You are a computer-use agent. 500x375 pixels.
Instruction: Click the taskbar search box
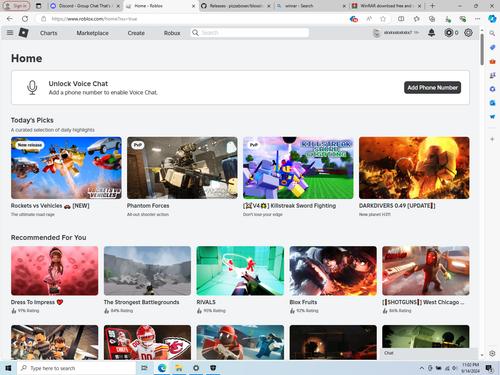pyautogui.click(x=76, y=368)
